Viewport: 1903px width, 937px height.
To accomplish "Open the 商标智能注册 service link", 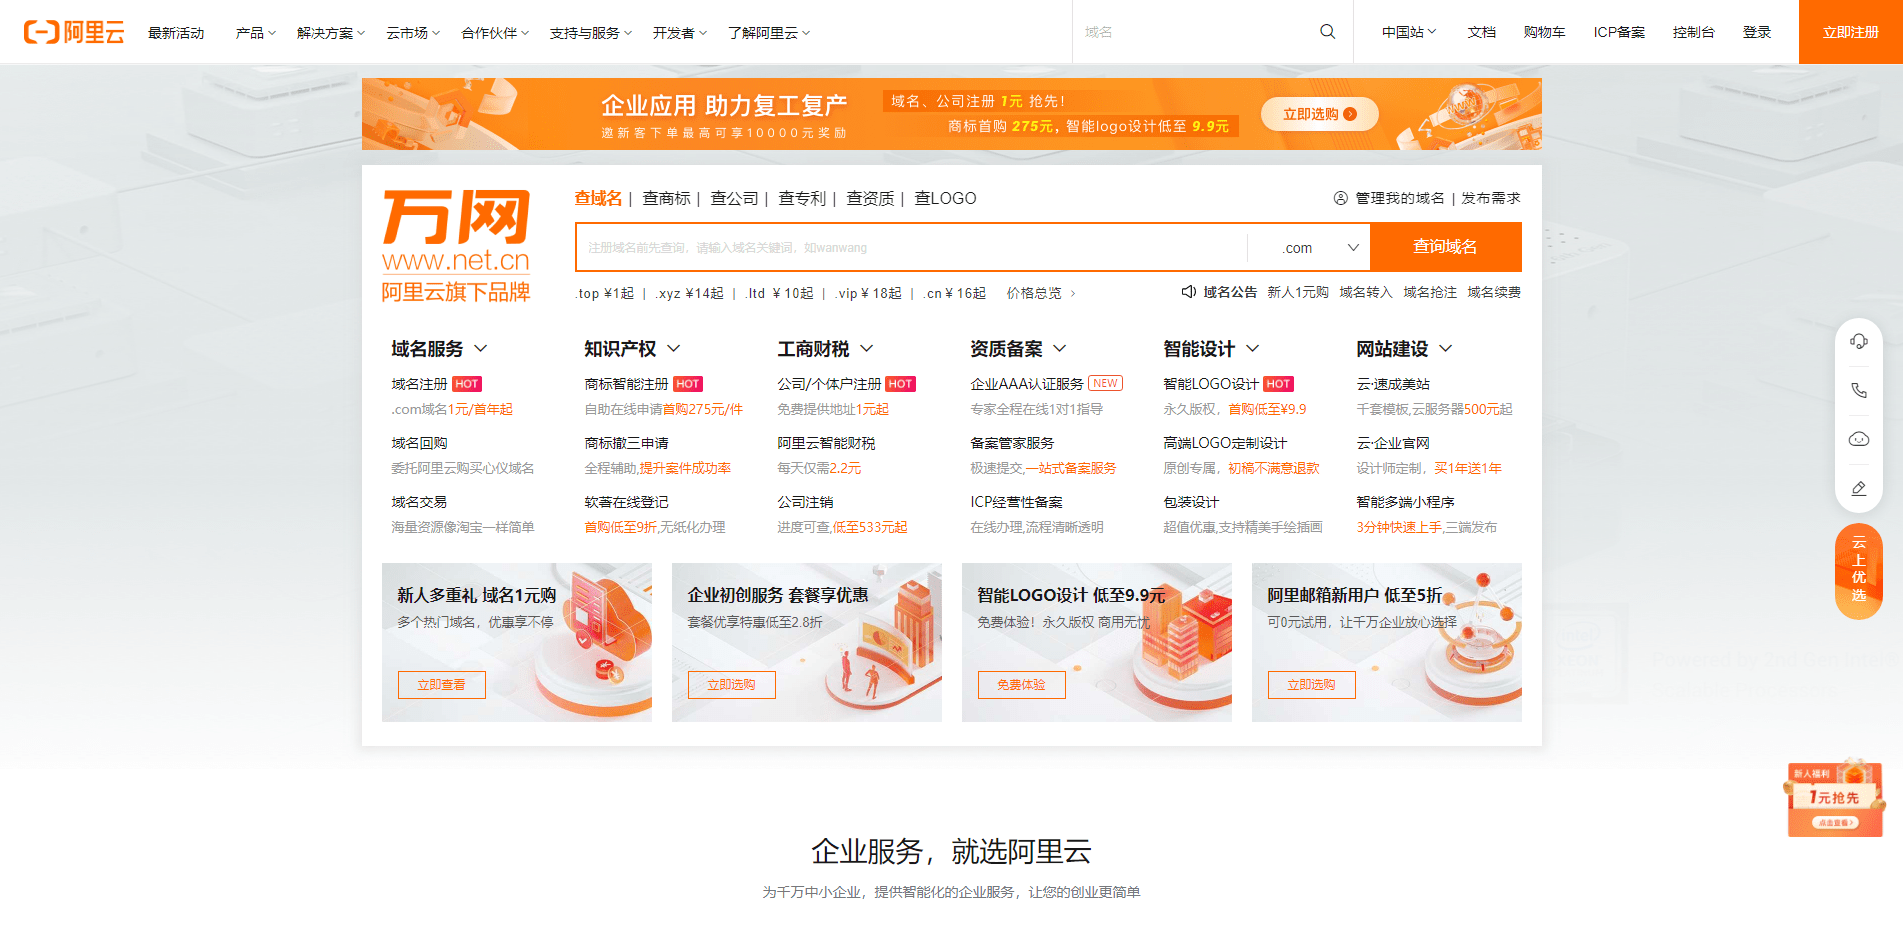I will [626, 384].
